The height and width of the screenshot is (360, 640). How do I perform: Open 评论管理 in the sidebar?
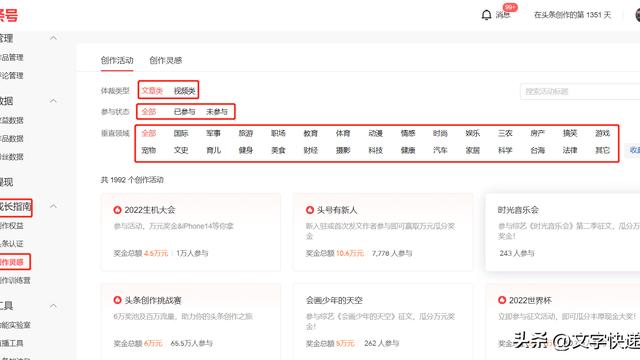coord(12,76)
